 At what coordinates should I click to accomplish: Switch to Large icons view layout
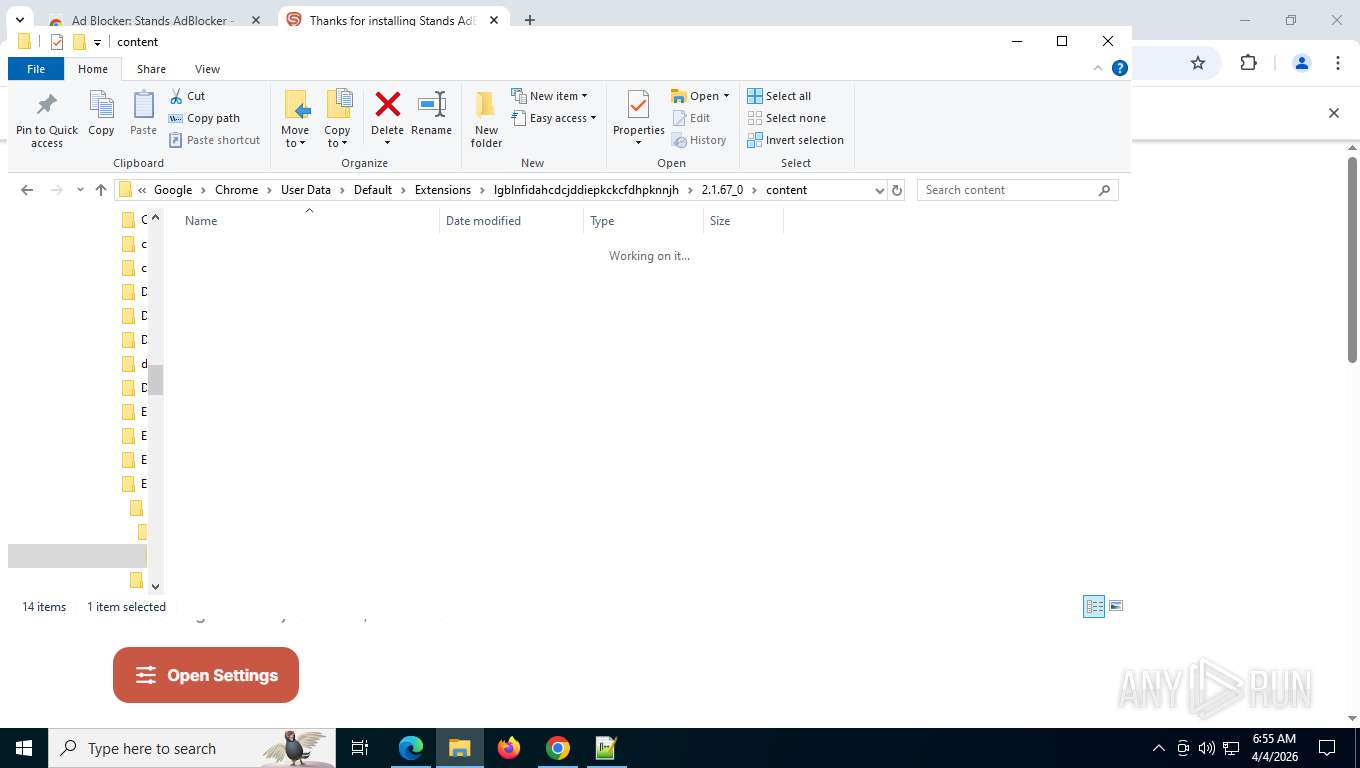pos(1116,606)
